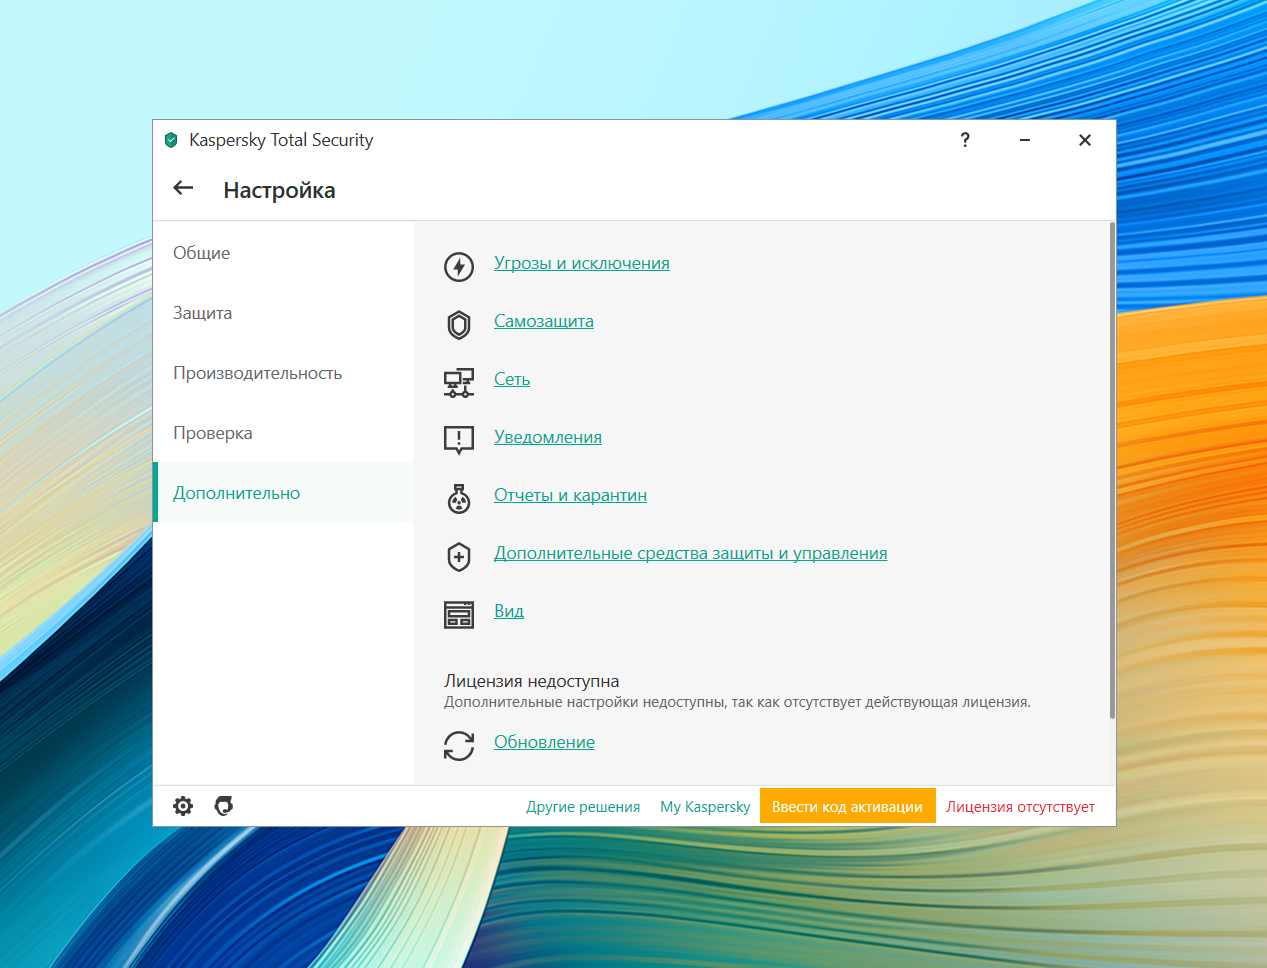The width and height of the screenshot is (1267, 968).
Task: Click the Настройка page title
Action: (279, 190)
